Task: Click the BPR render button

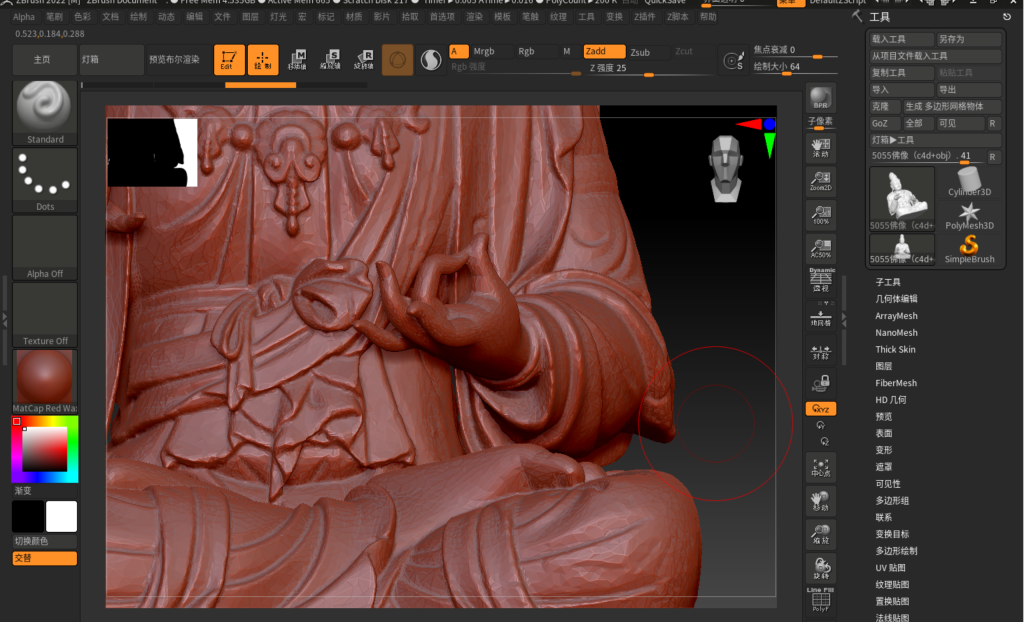Action: 820,98
